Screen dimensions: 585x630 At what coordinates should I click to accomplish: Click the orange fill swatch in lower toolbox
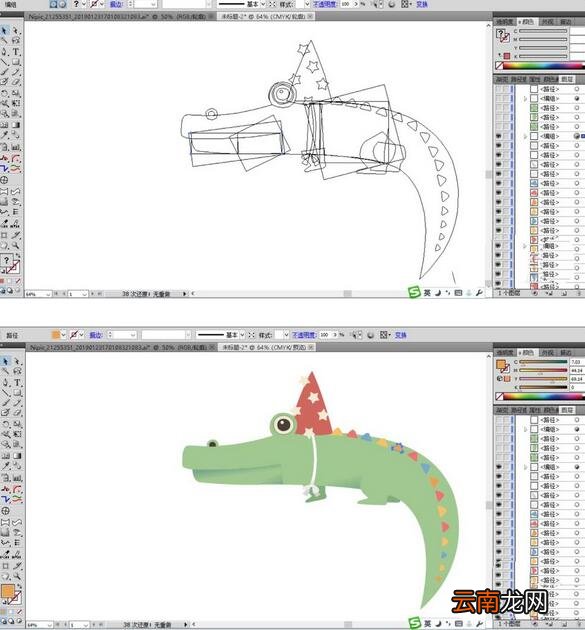tap(7, 591)
